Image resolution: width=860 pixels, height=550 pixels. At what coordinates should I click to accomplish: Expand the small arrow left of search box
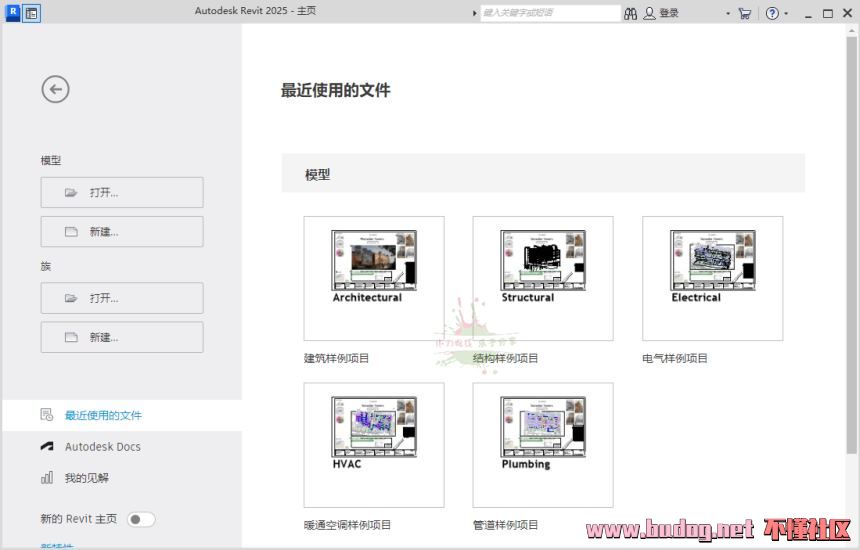pos(475,14)
